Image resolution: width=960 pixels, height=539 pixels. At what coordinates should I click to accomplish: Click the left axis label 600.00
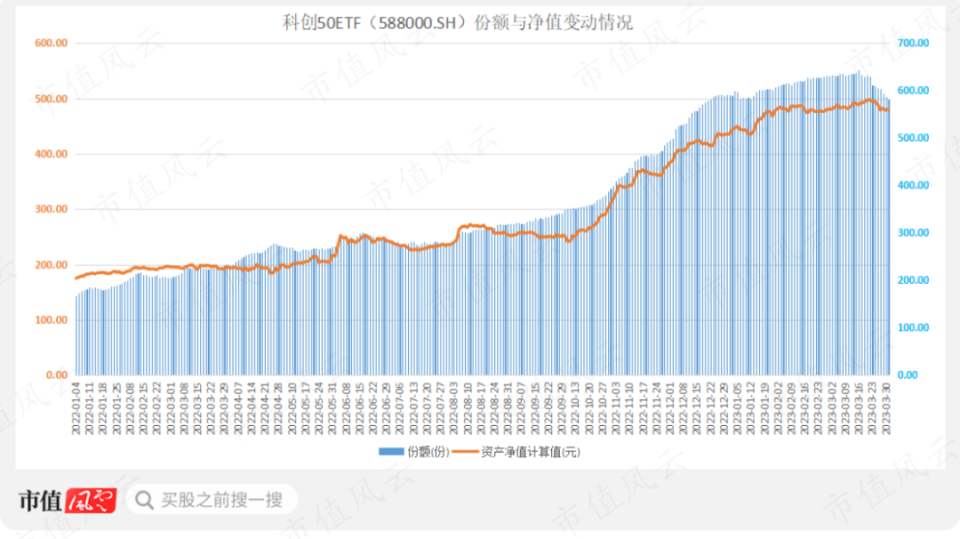coord(50,43)
